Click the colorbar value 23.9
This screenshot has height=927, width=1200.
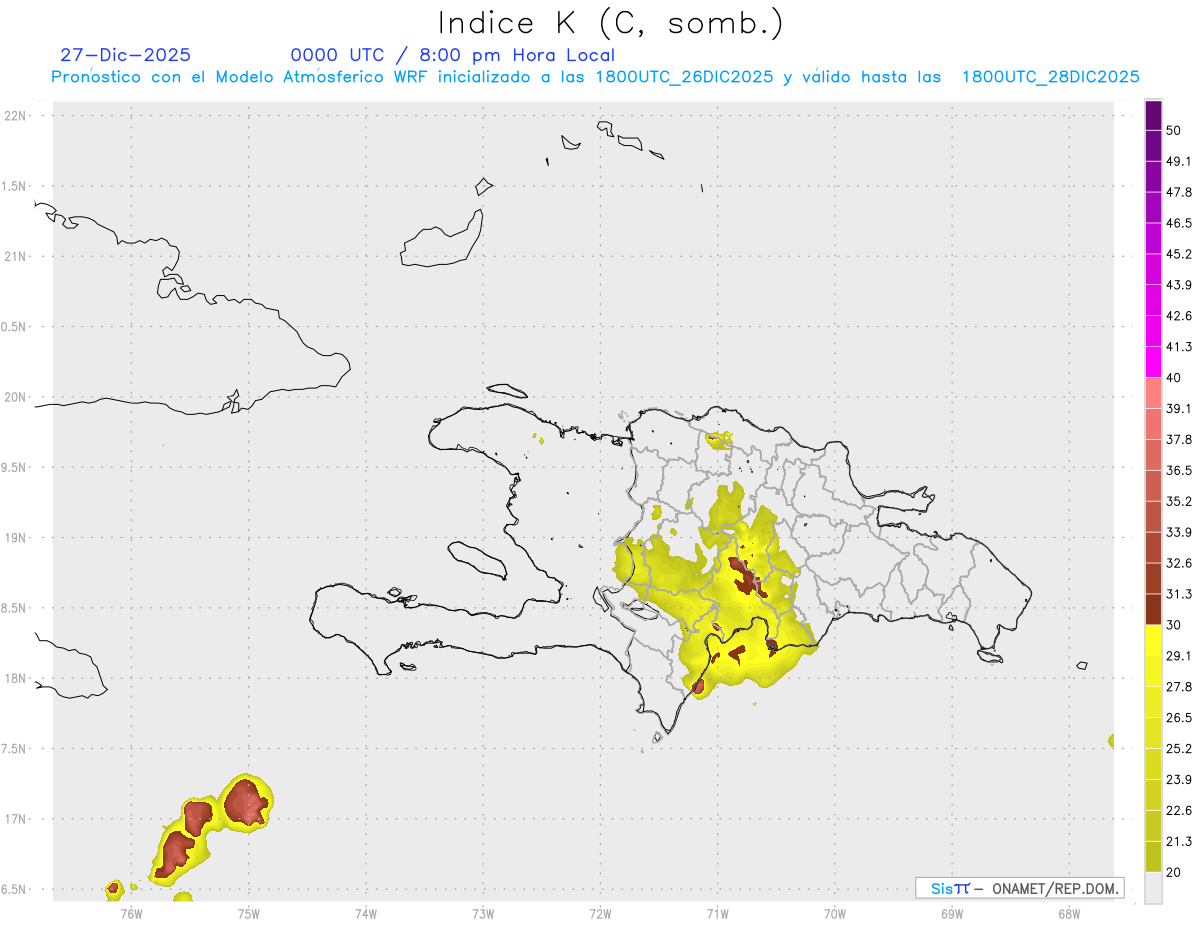[1179, 779]
